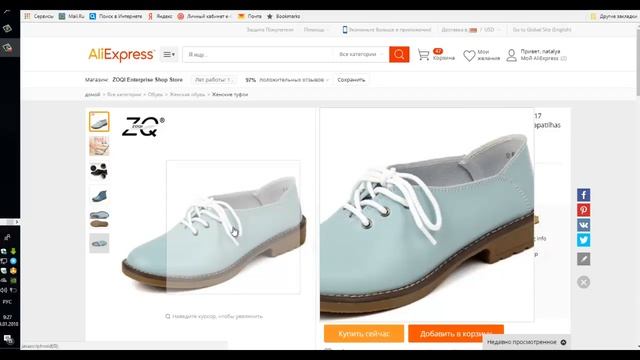This screenshot has width=640, height=360.
Task: Click the account user icon
Action: pos(511,55)
